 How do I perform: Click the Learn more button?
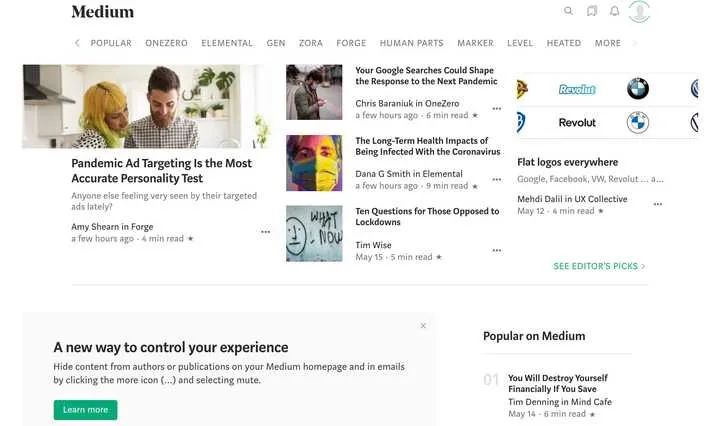[x=85, y=409]
